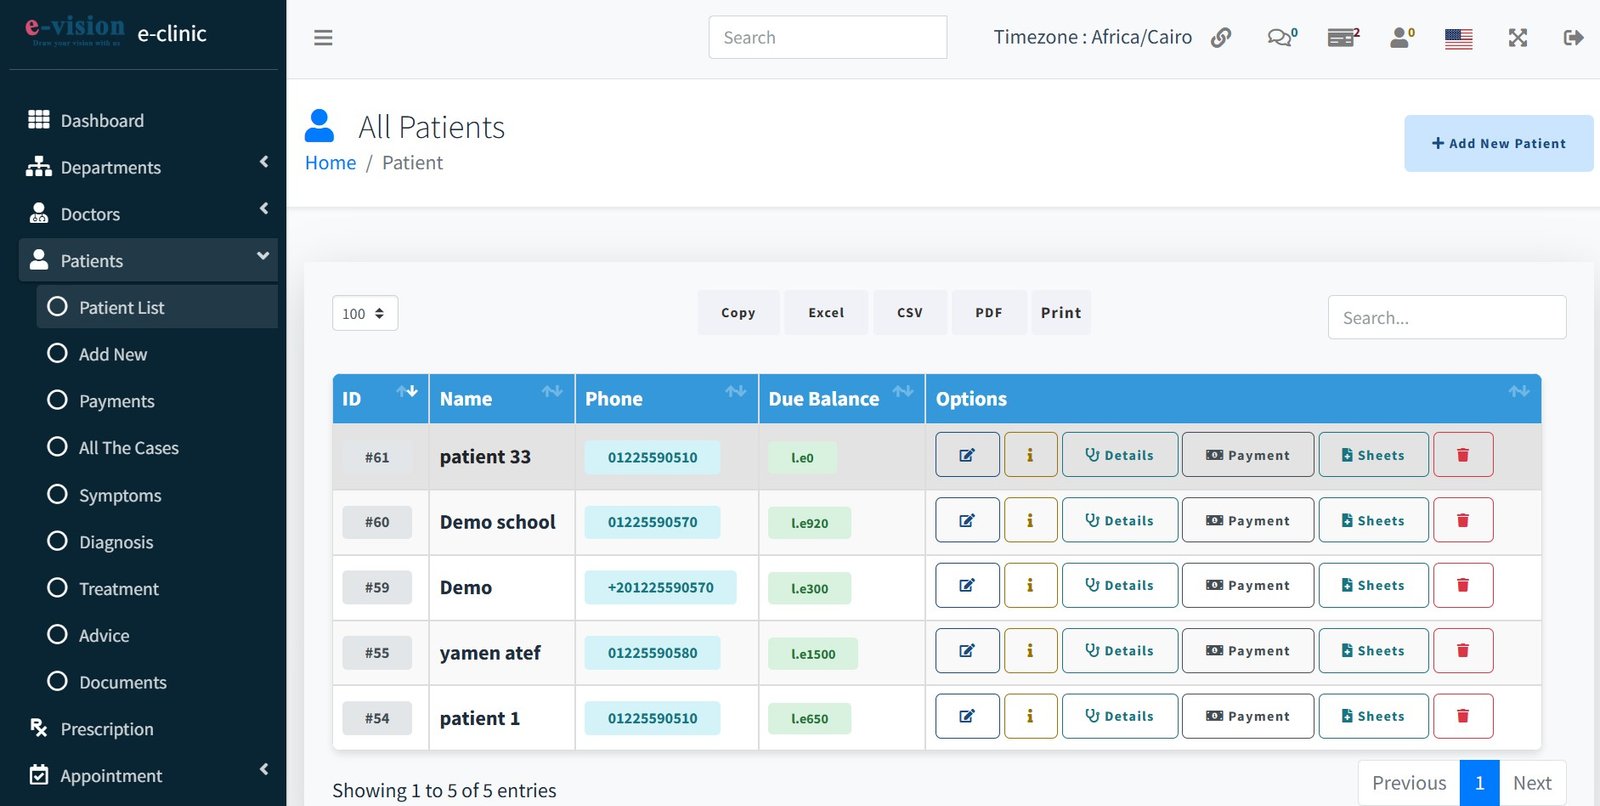Open info icon for yamen atef
The width and height of the screenshot is (1600, 806).
1030,651
